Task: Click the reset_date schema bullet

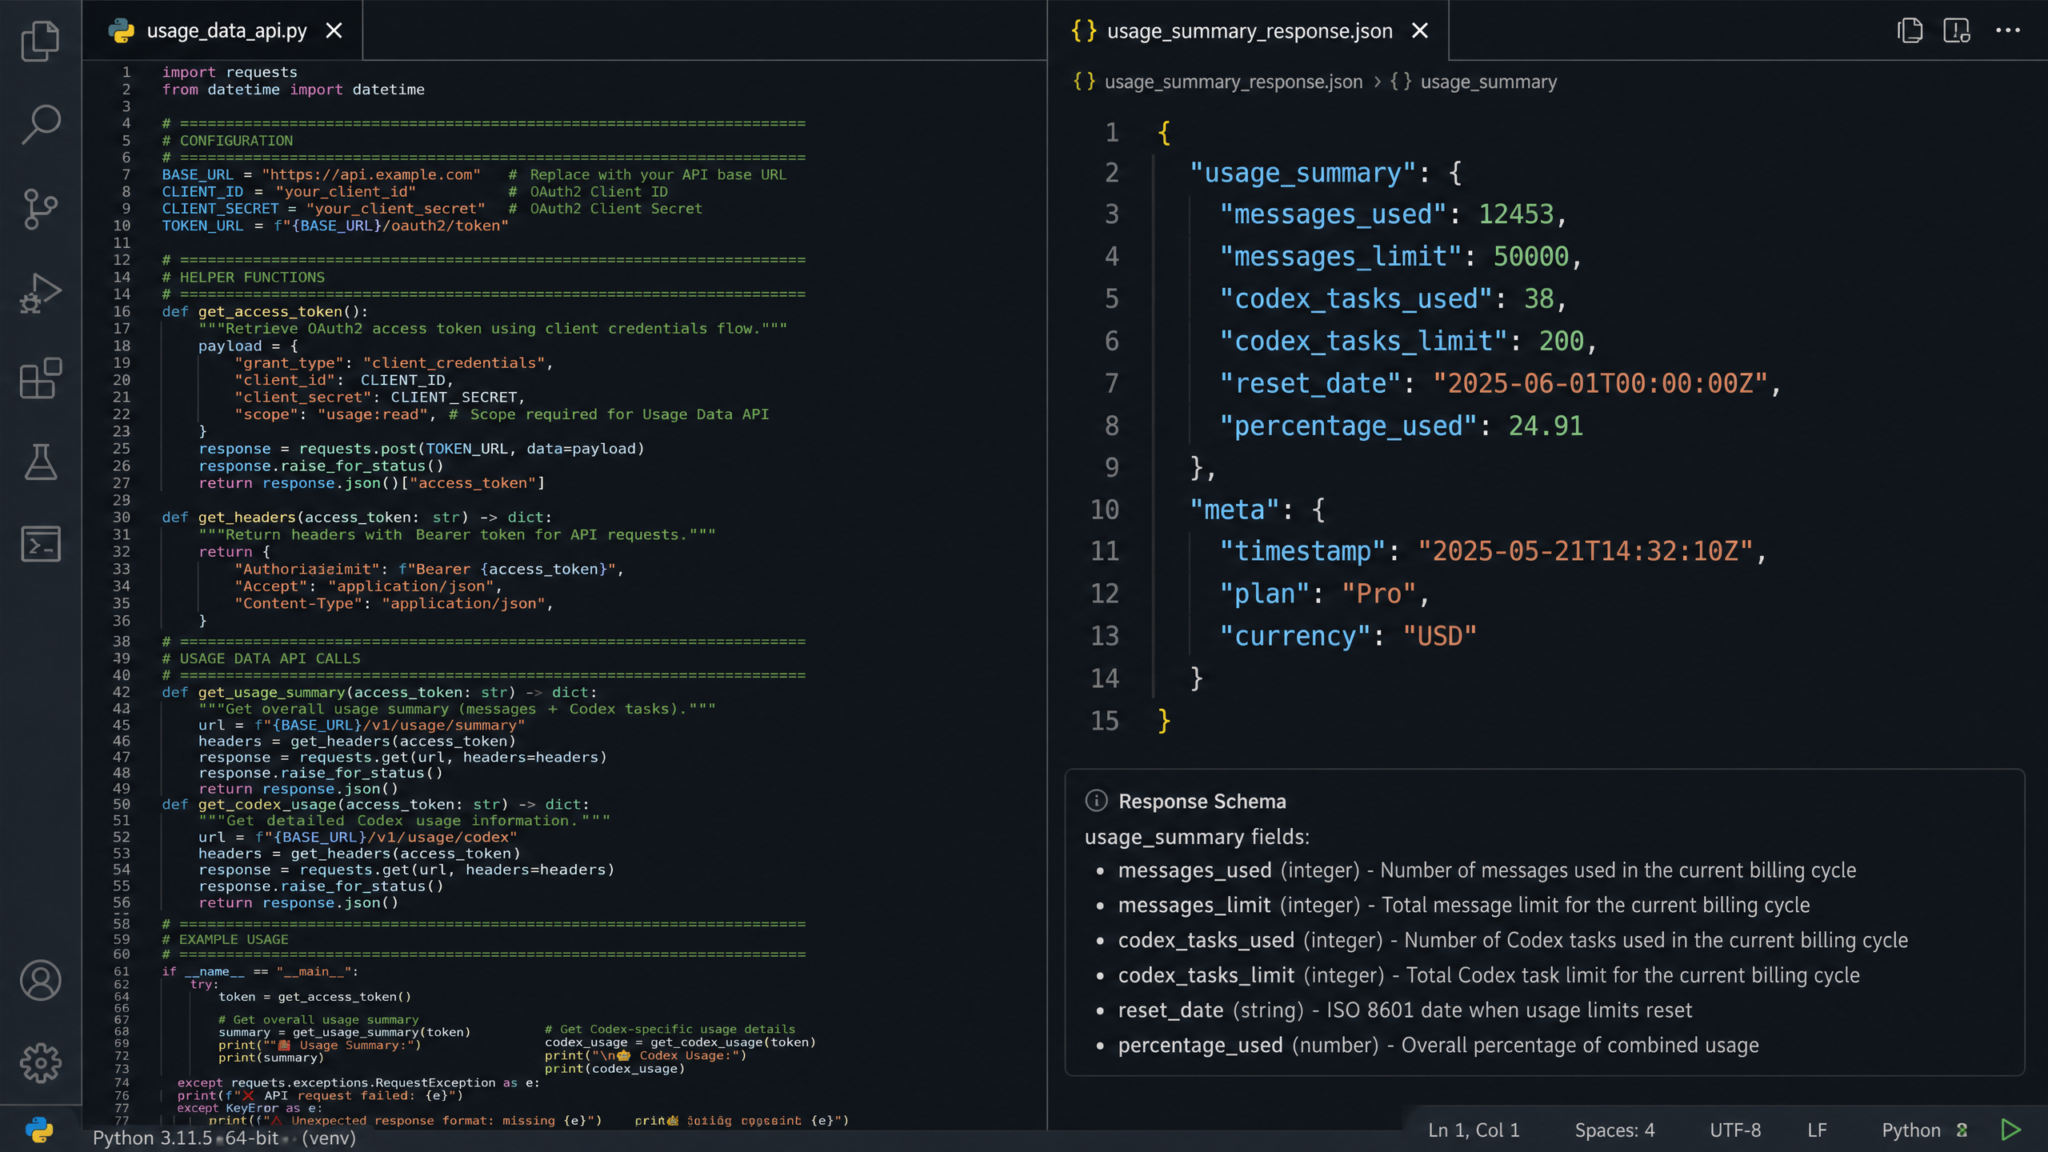Action: (1405, 1011)
